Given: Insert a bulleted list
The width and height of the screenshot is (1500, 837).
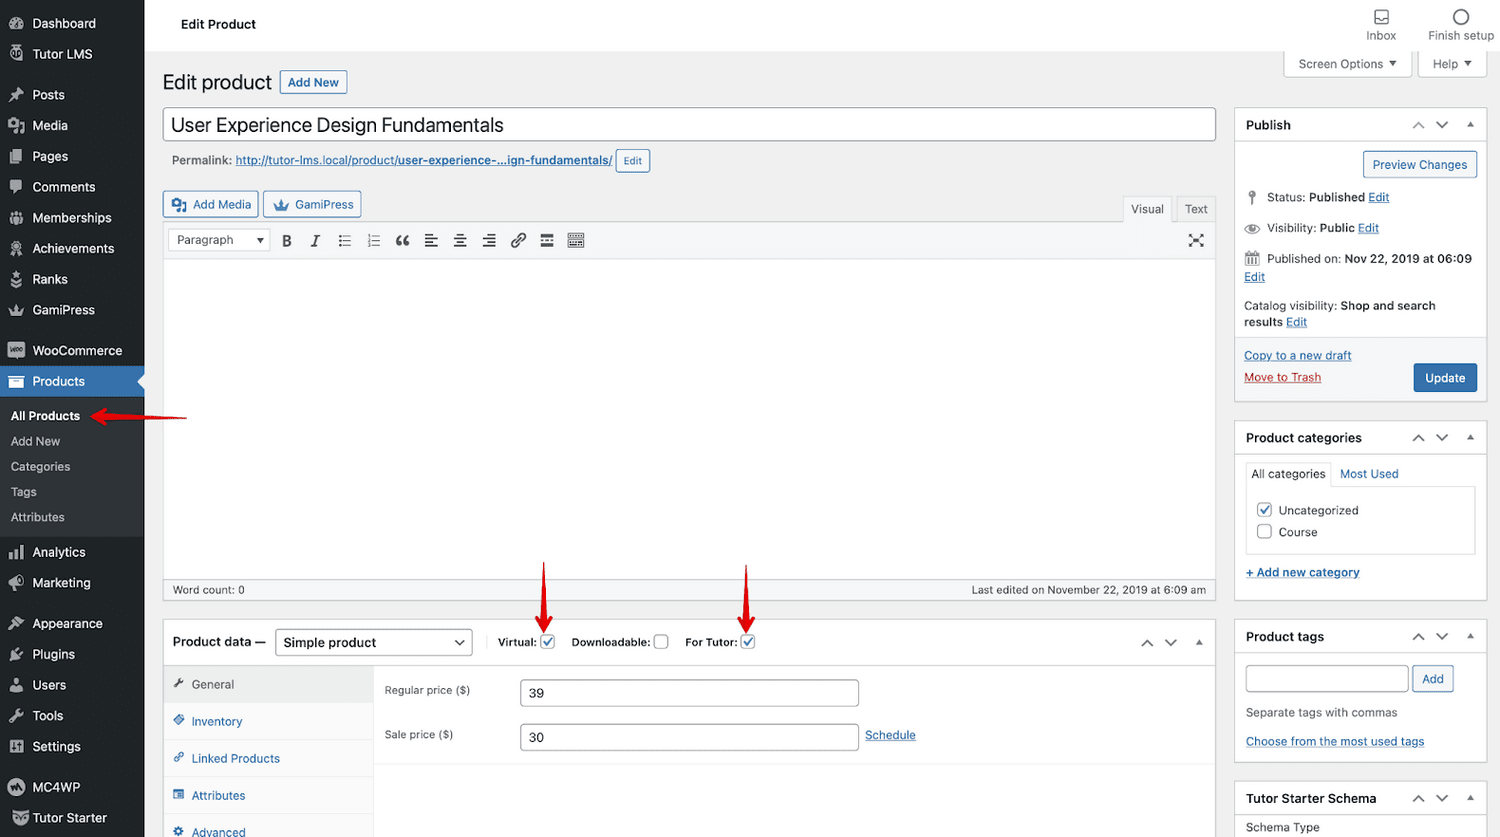Looking at the screenshot, I should (x=344, y=241).
